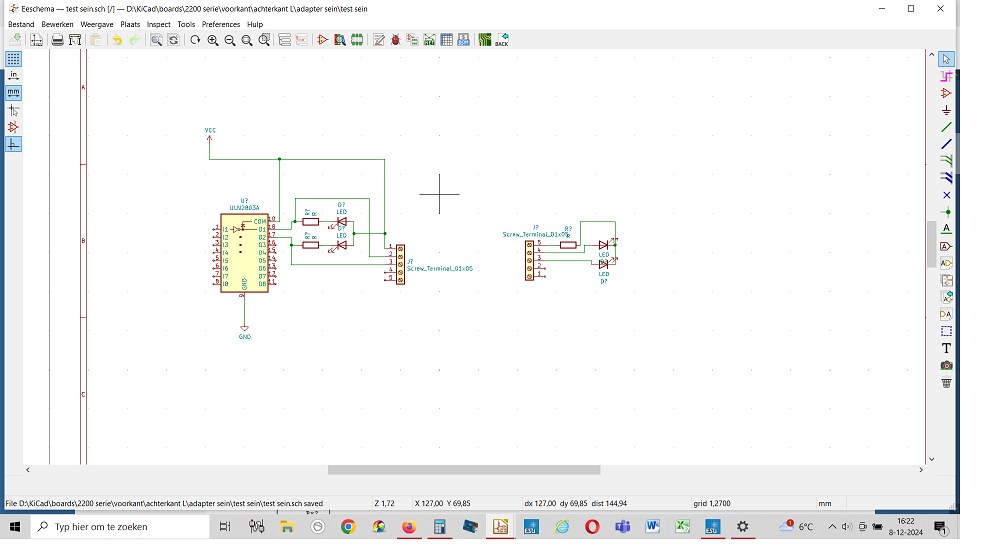Select the Delete items trash tool

click(946, 382)
